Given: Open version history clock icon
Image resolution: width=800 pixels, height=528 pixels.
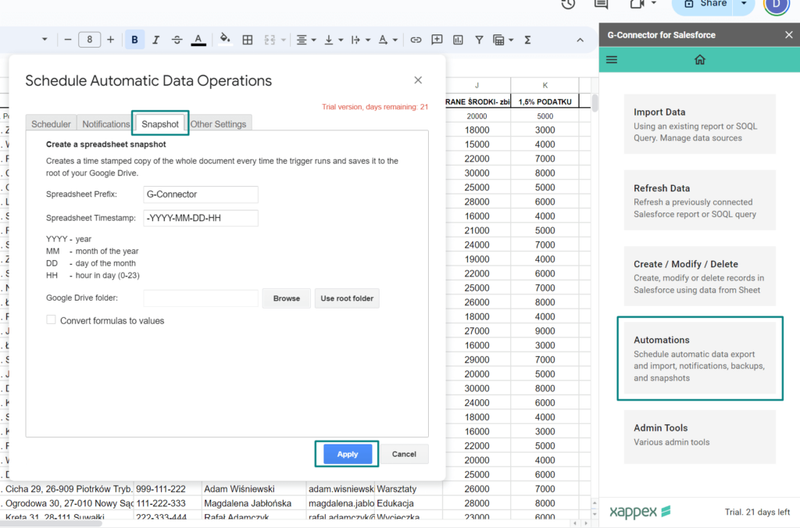Looking at the screenshot, I should [568, 4].
